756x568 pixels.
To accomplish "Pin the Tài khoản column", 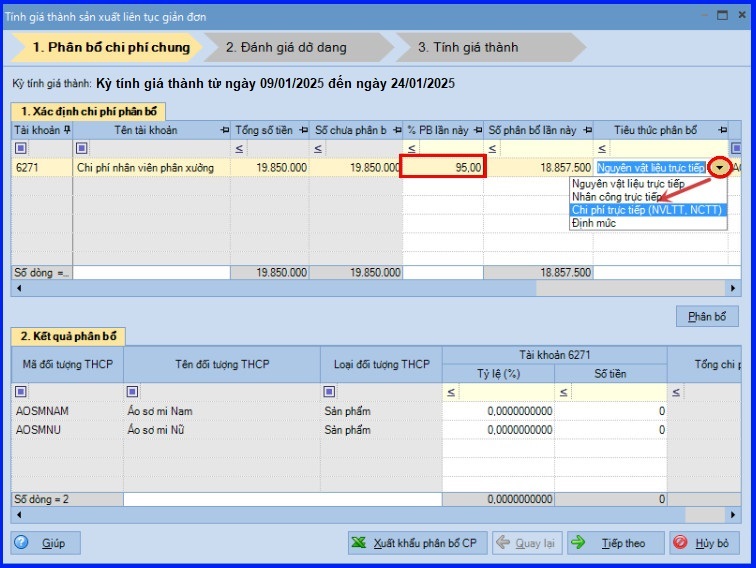I will point(66,130).
